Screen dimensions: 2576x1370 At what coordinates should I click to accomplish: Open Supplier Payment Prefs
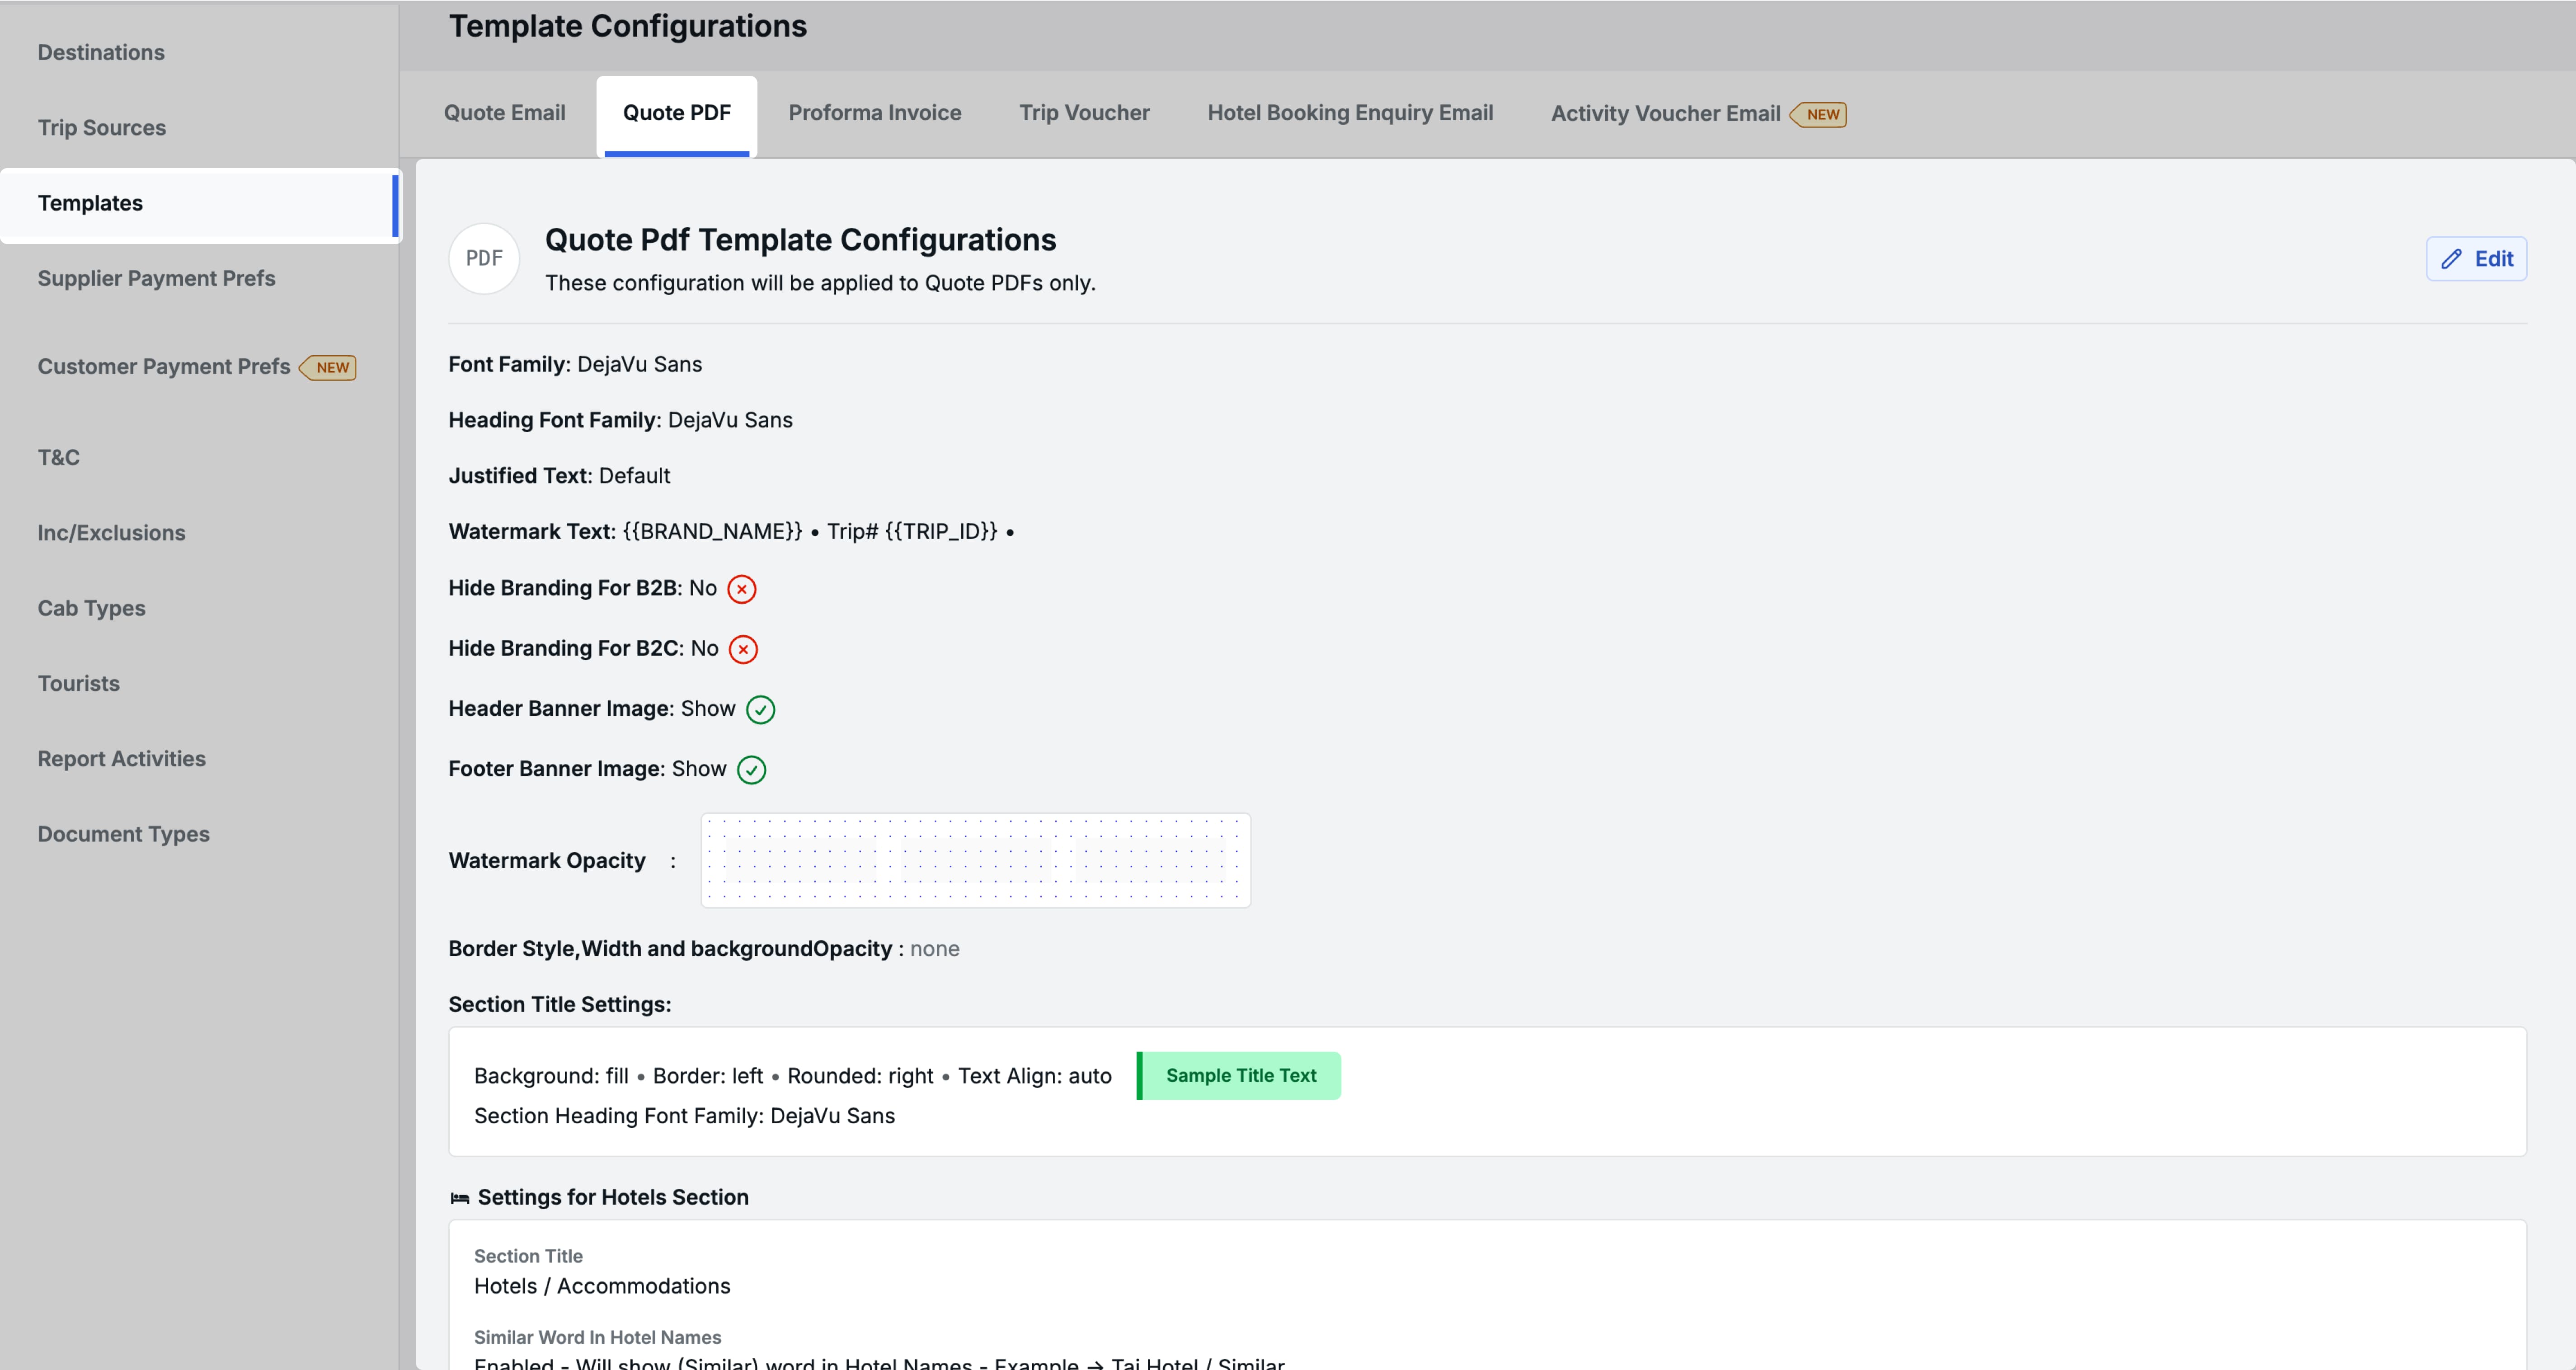coord(157,278)
